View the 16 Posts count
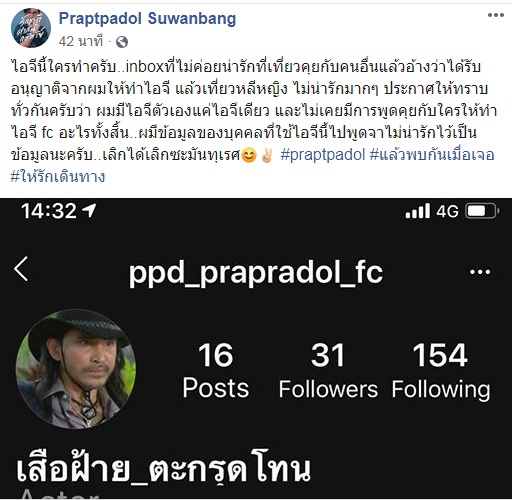512x500 pixels. pos(216,370)
